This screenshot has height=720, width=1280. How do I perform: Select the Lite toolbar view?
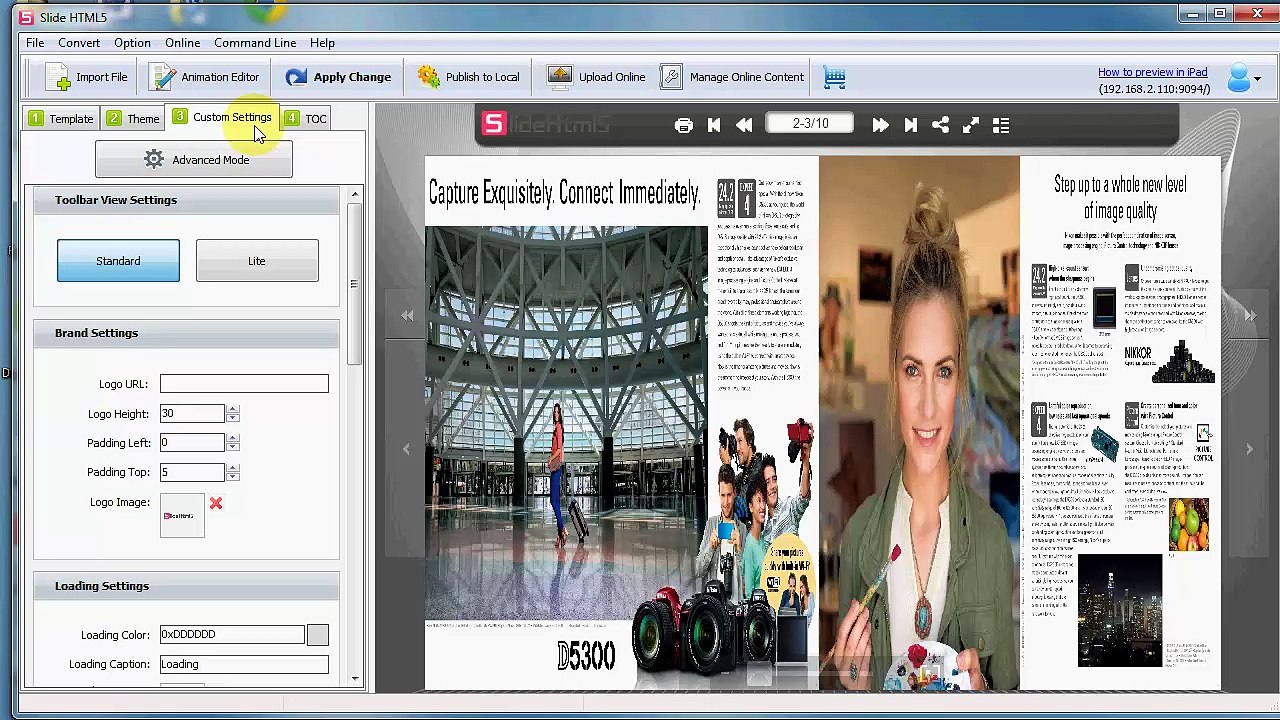(x=257, y=261)
